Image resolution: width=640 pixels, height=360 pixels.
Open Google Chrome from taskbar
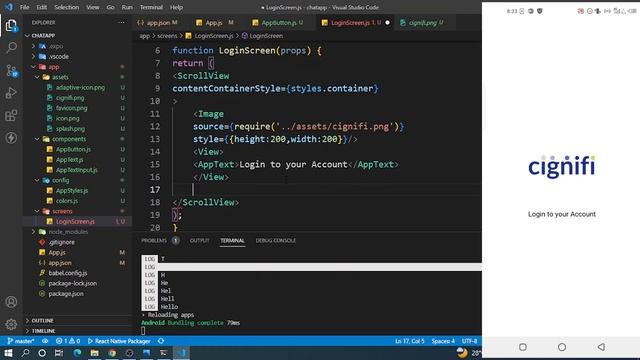pos(112,353)
